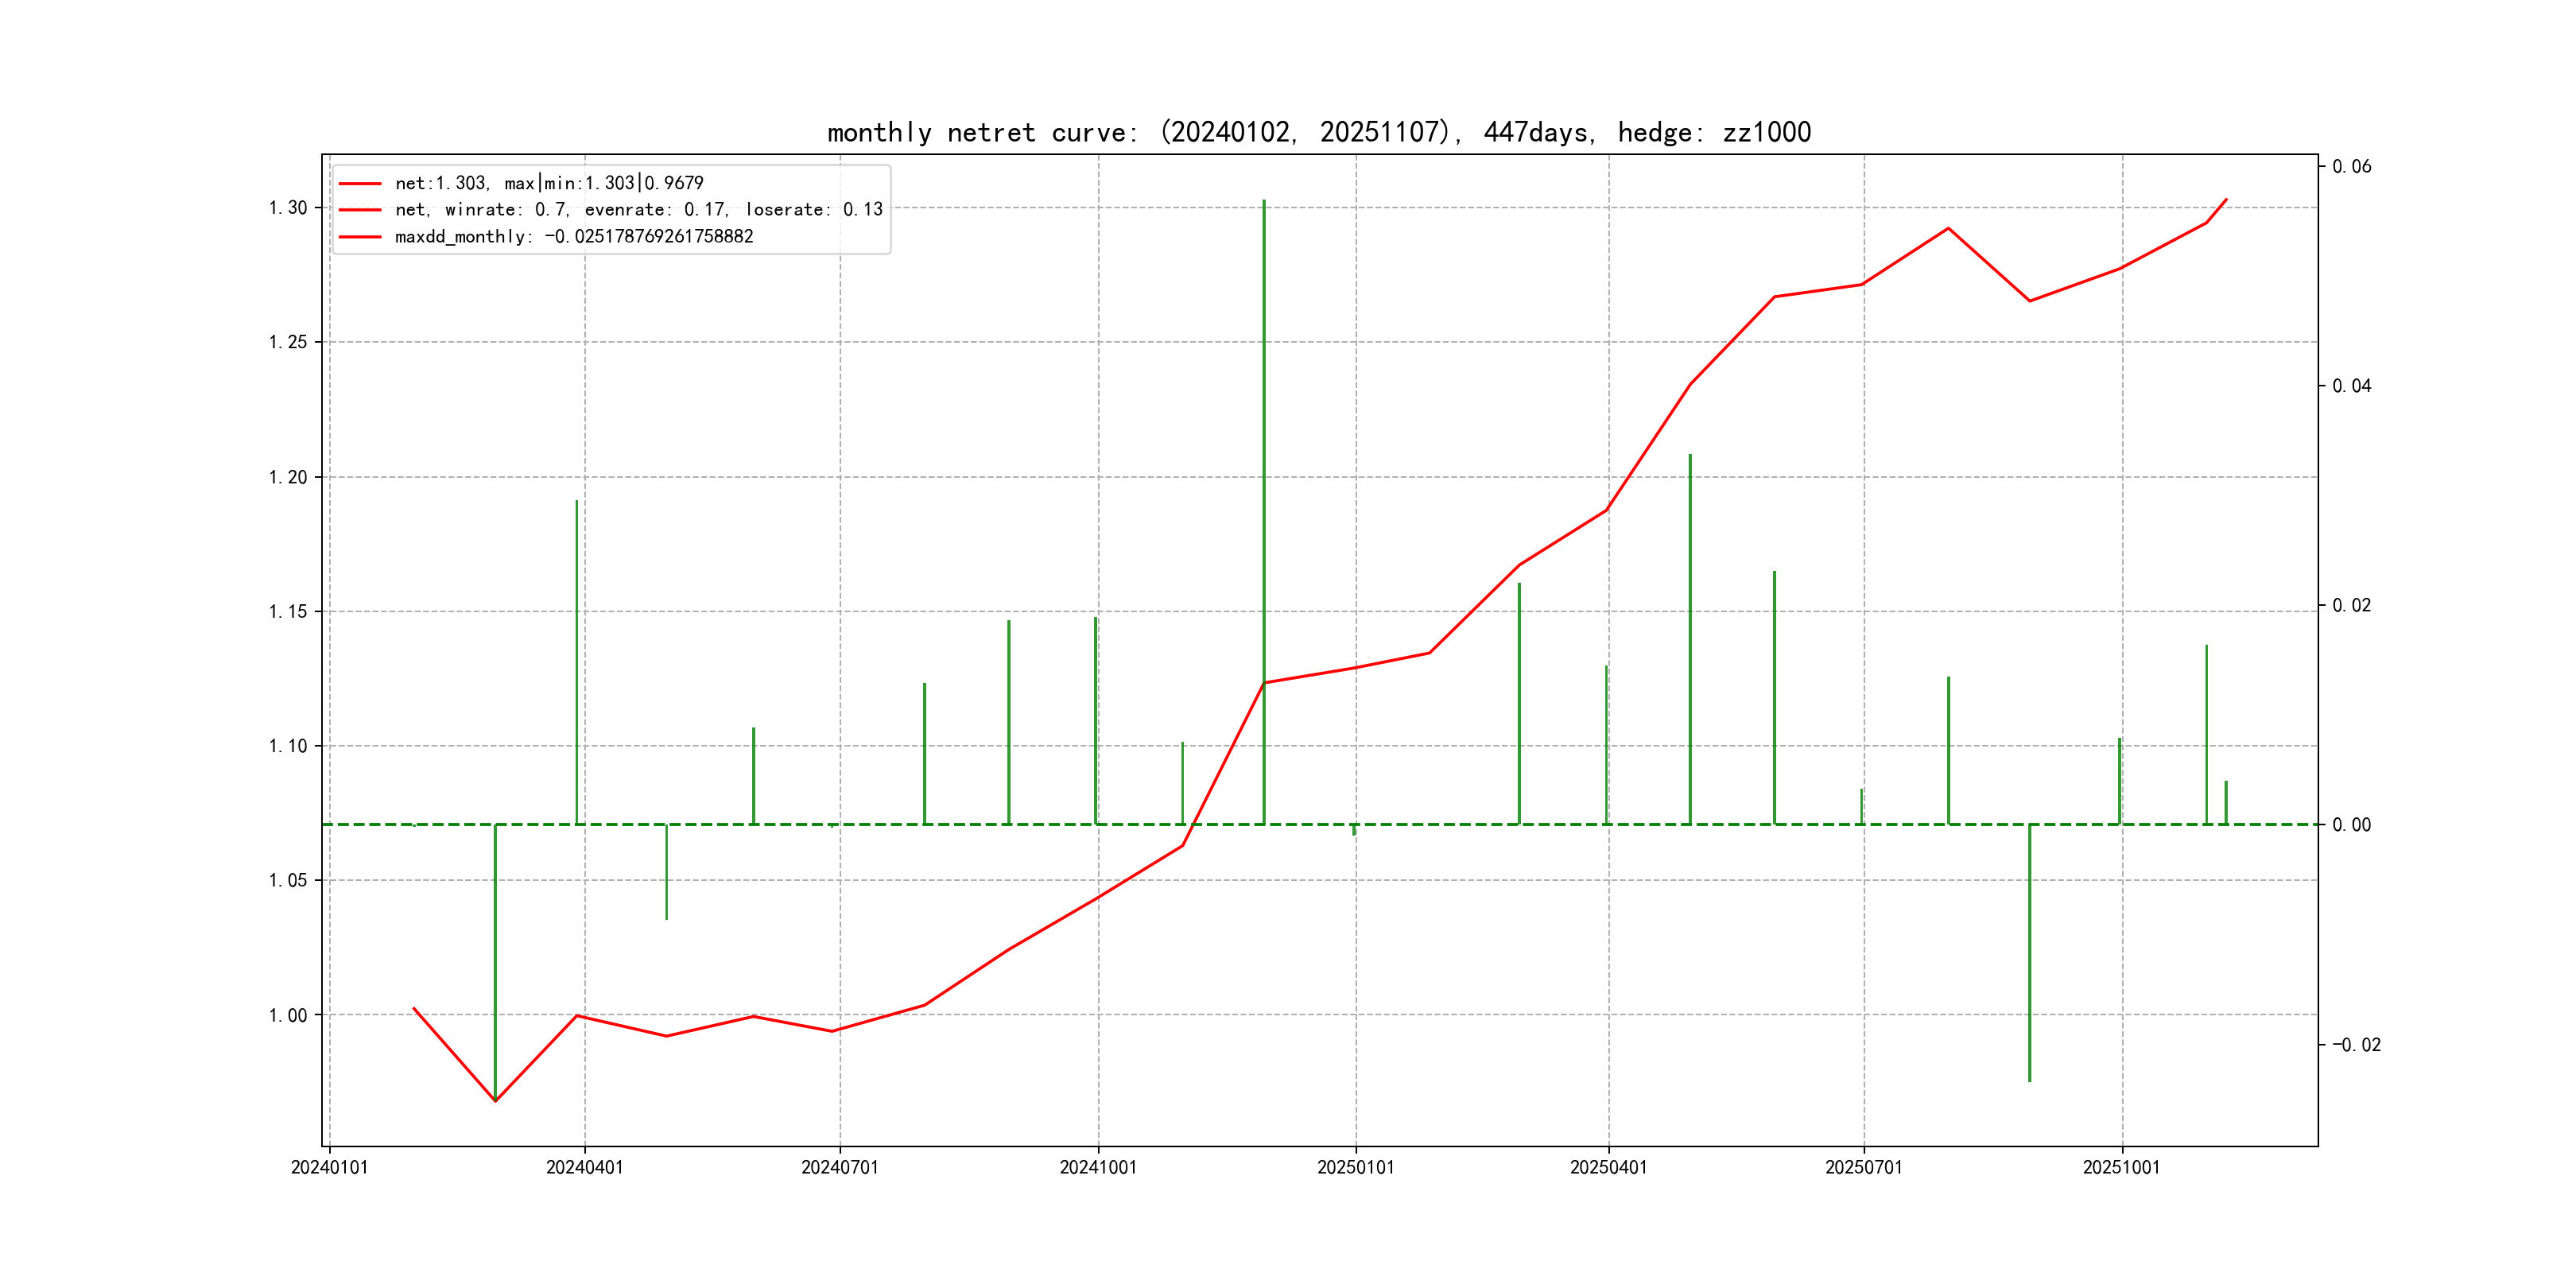Click the 'maxdd_monthly' legend entry

tap(573, 237)
